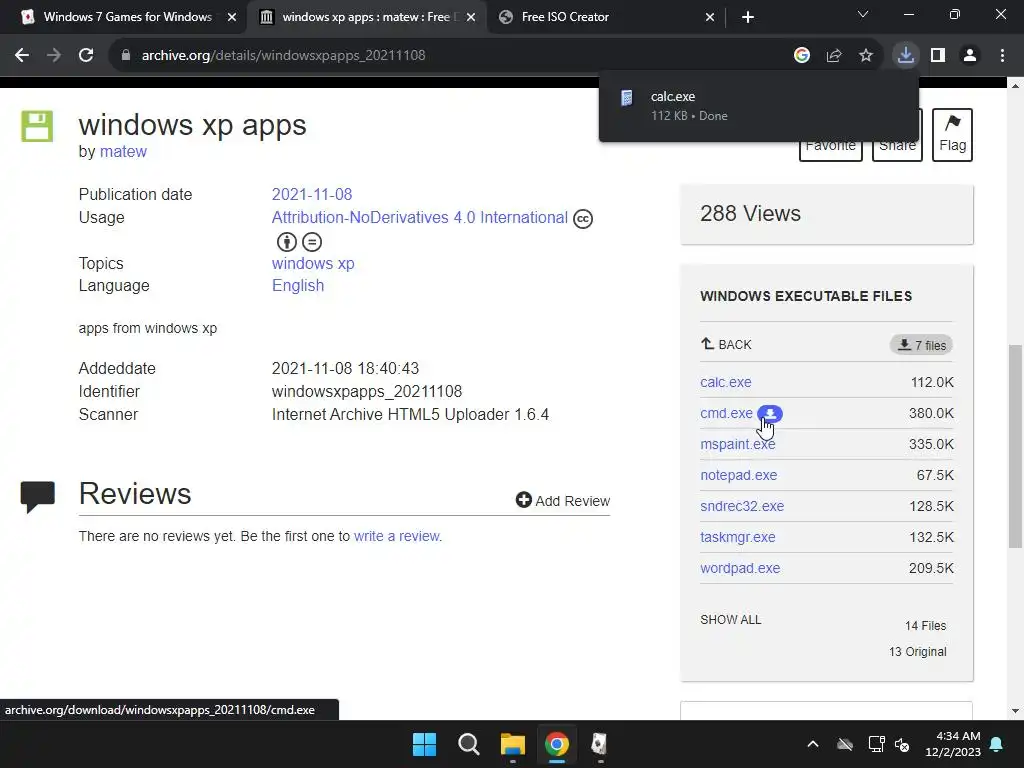1024x768 pixels.
Task: Click the CC attribution person icon
Action: 287,242
